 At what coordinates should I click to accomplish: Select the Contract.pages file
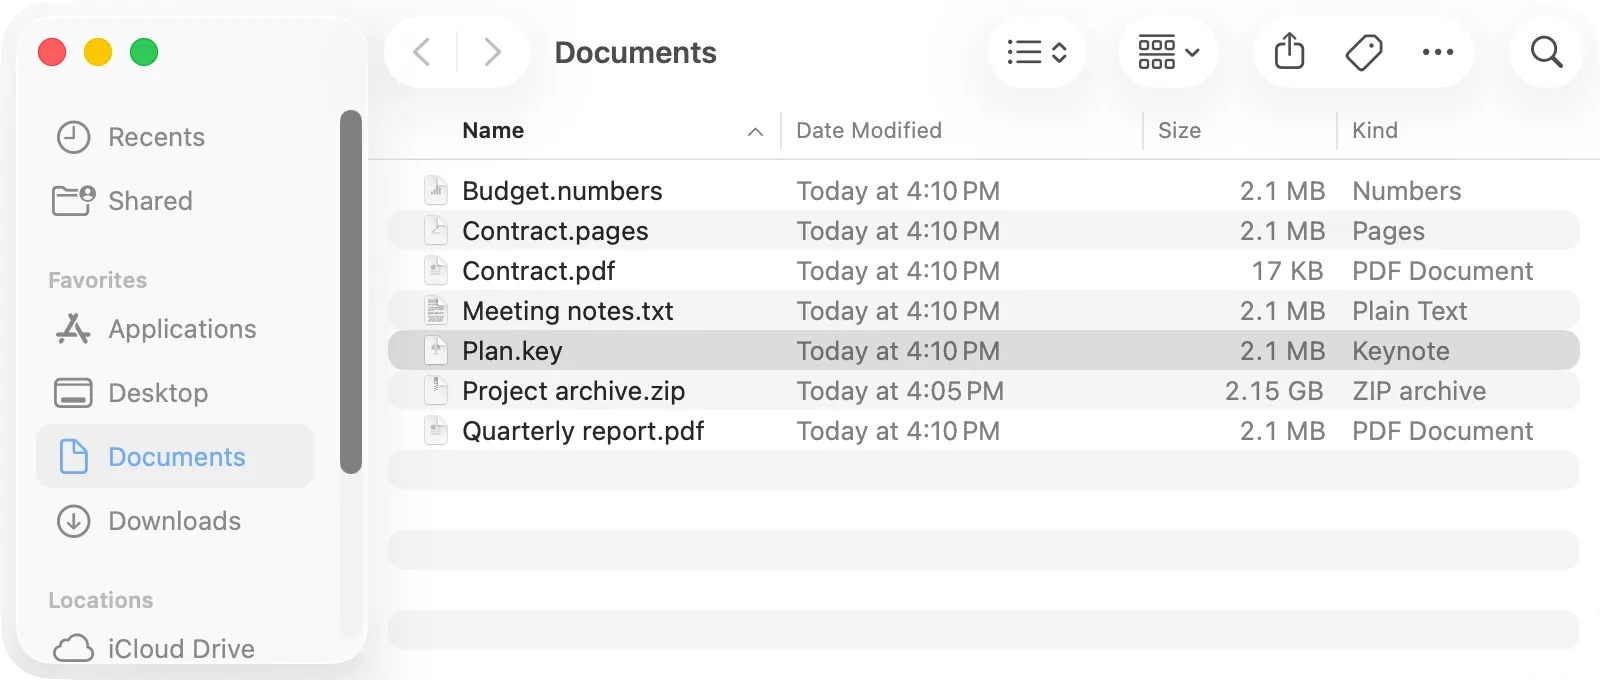click(x=984, y=230)
